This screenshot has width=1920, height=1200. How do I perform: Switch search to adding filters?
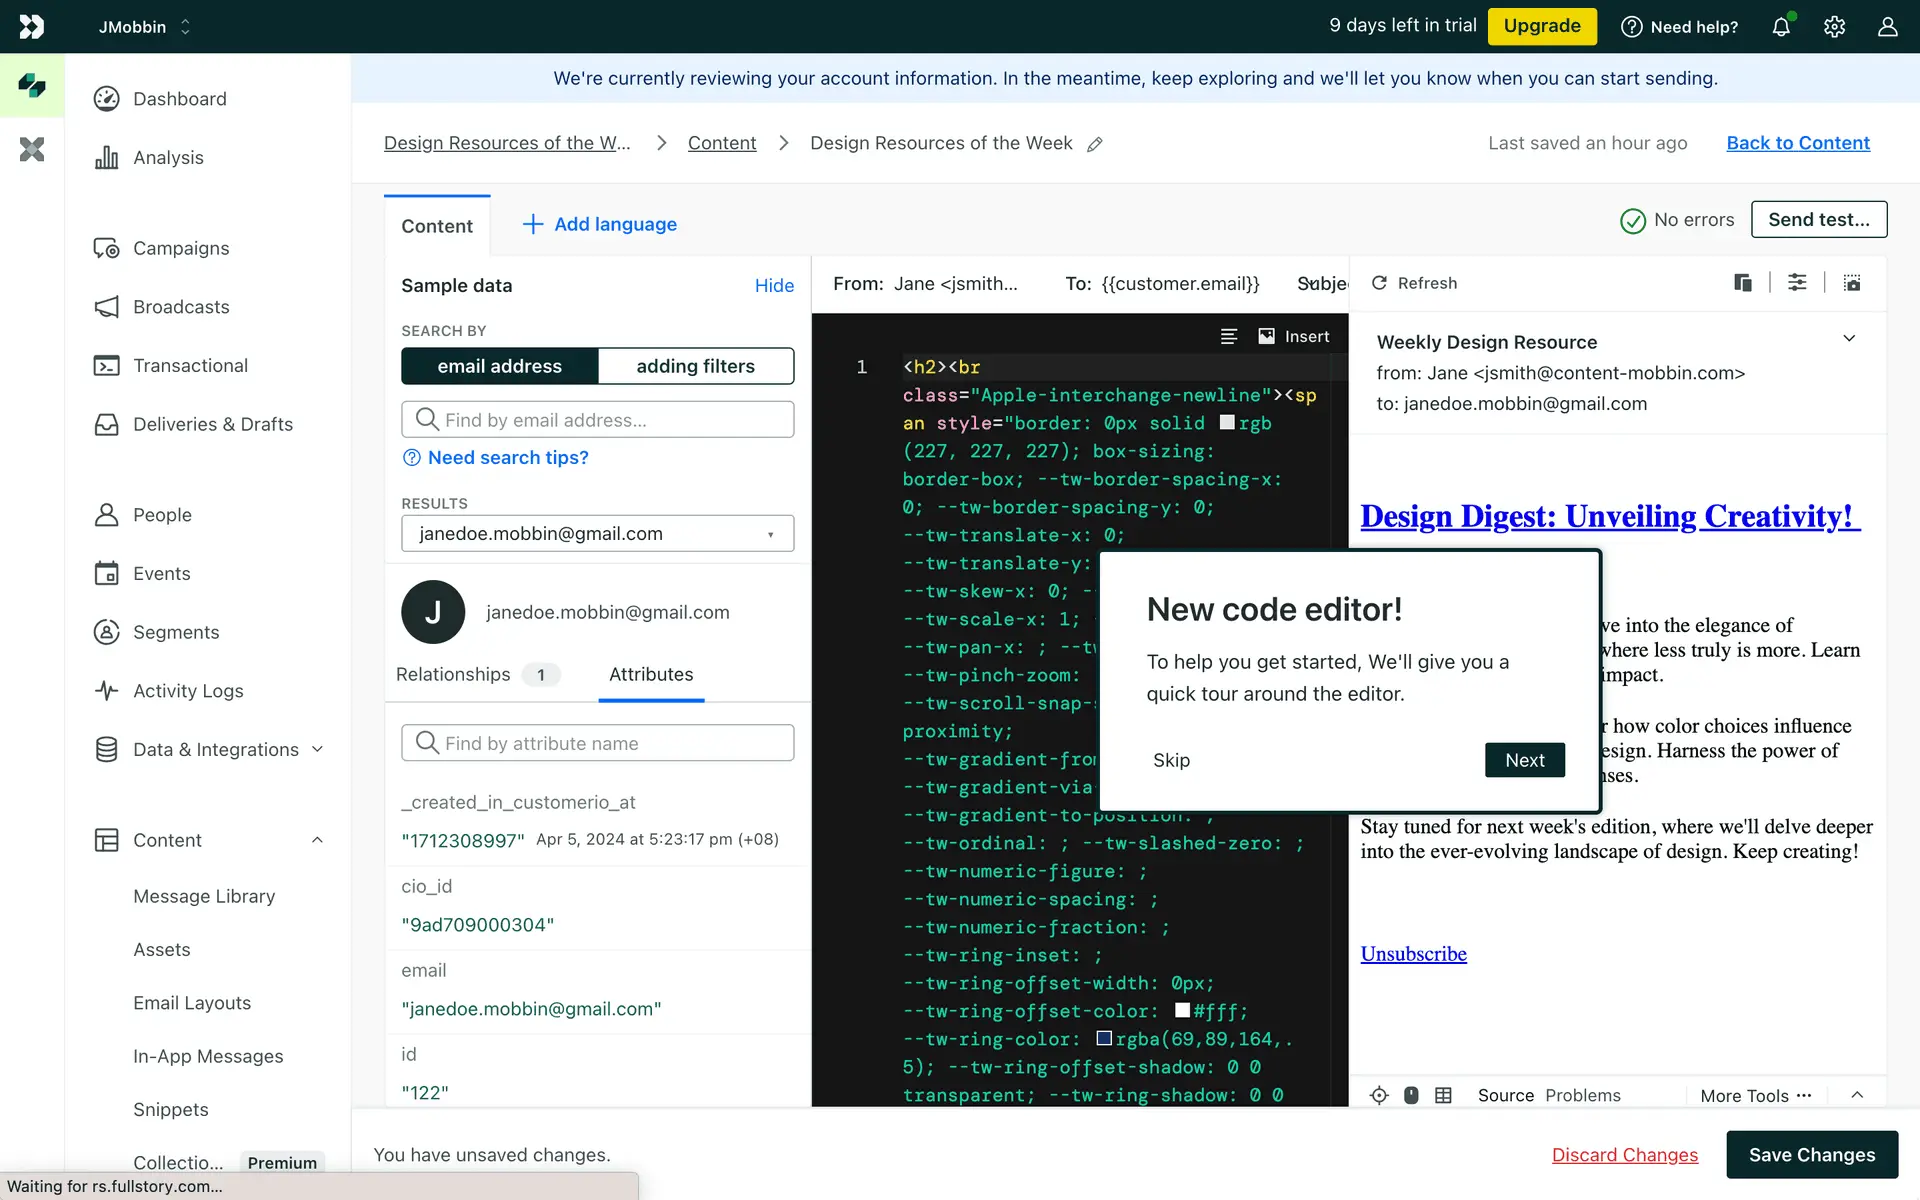[695, 366]
